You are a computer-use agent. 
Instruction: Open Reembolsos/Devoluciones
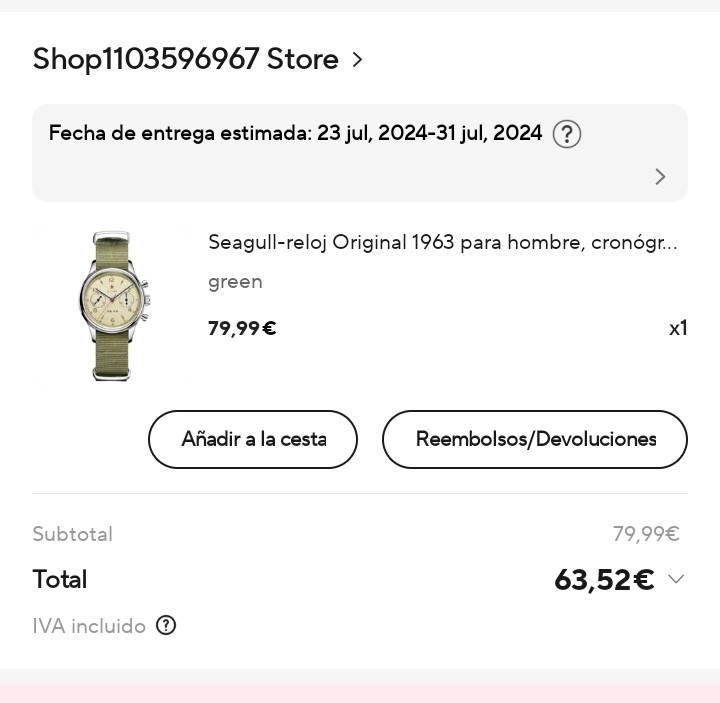click(535, 439)
